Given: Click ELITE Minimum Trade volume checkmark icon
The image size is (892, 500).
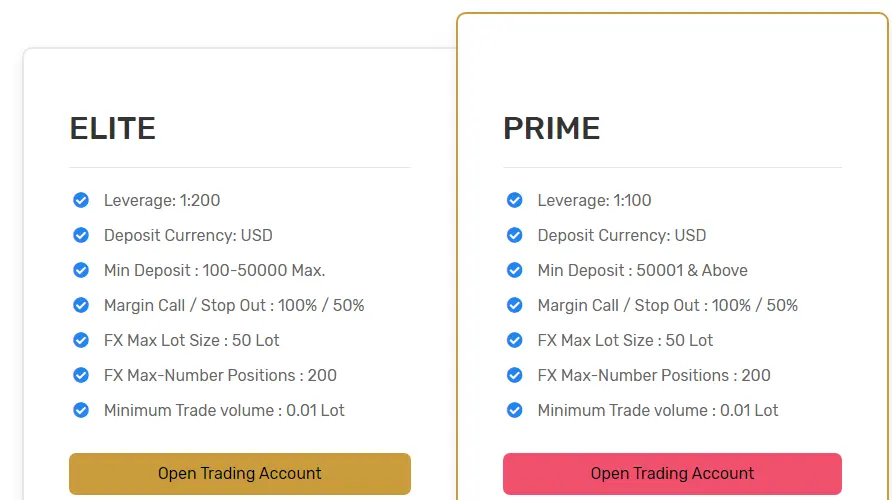Looking at the screenshot, I should 81,410.
